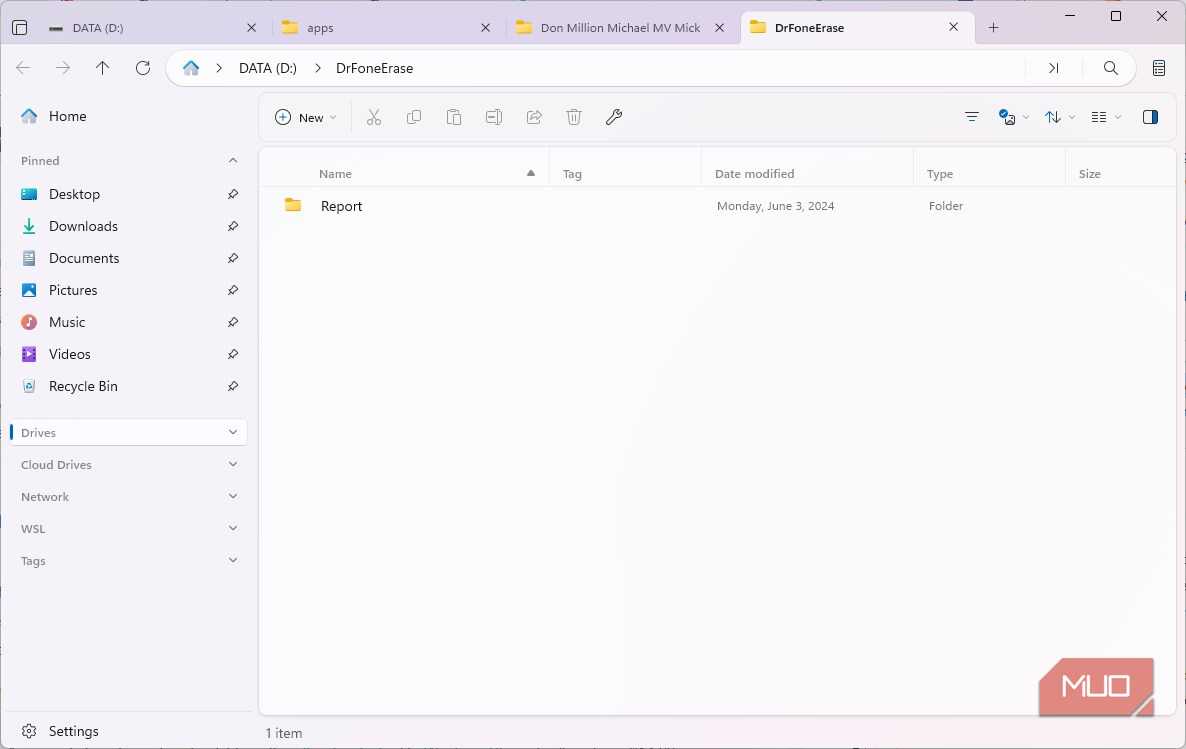1186x749 pixels.
Task: Expand the chevron before DrFoneErase in the path
Action: pyautogui.click(x=318, y=68)
